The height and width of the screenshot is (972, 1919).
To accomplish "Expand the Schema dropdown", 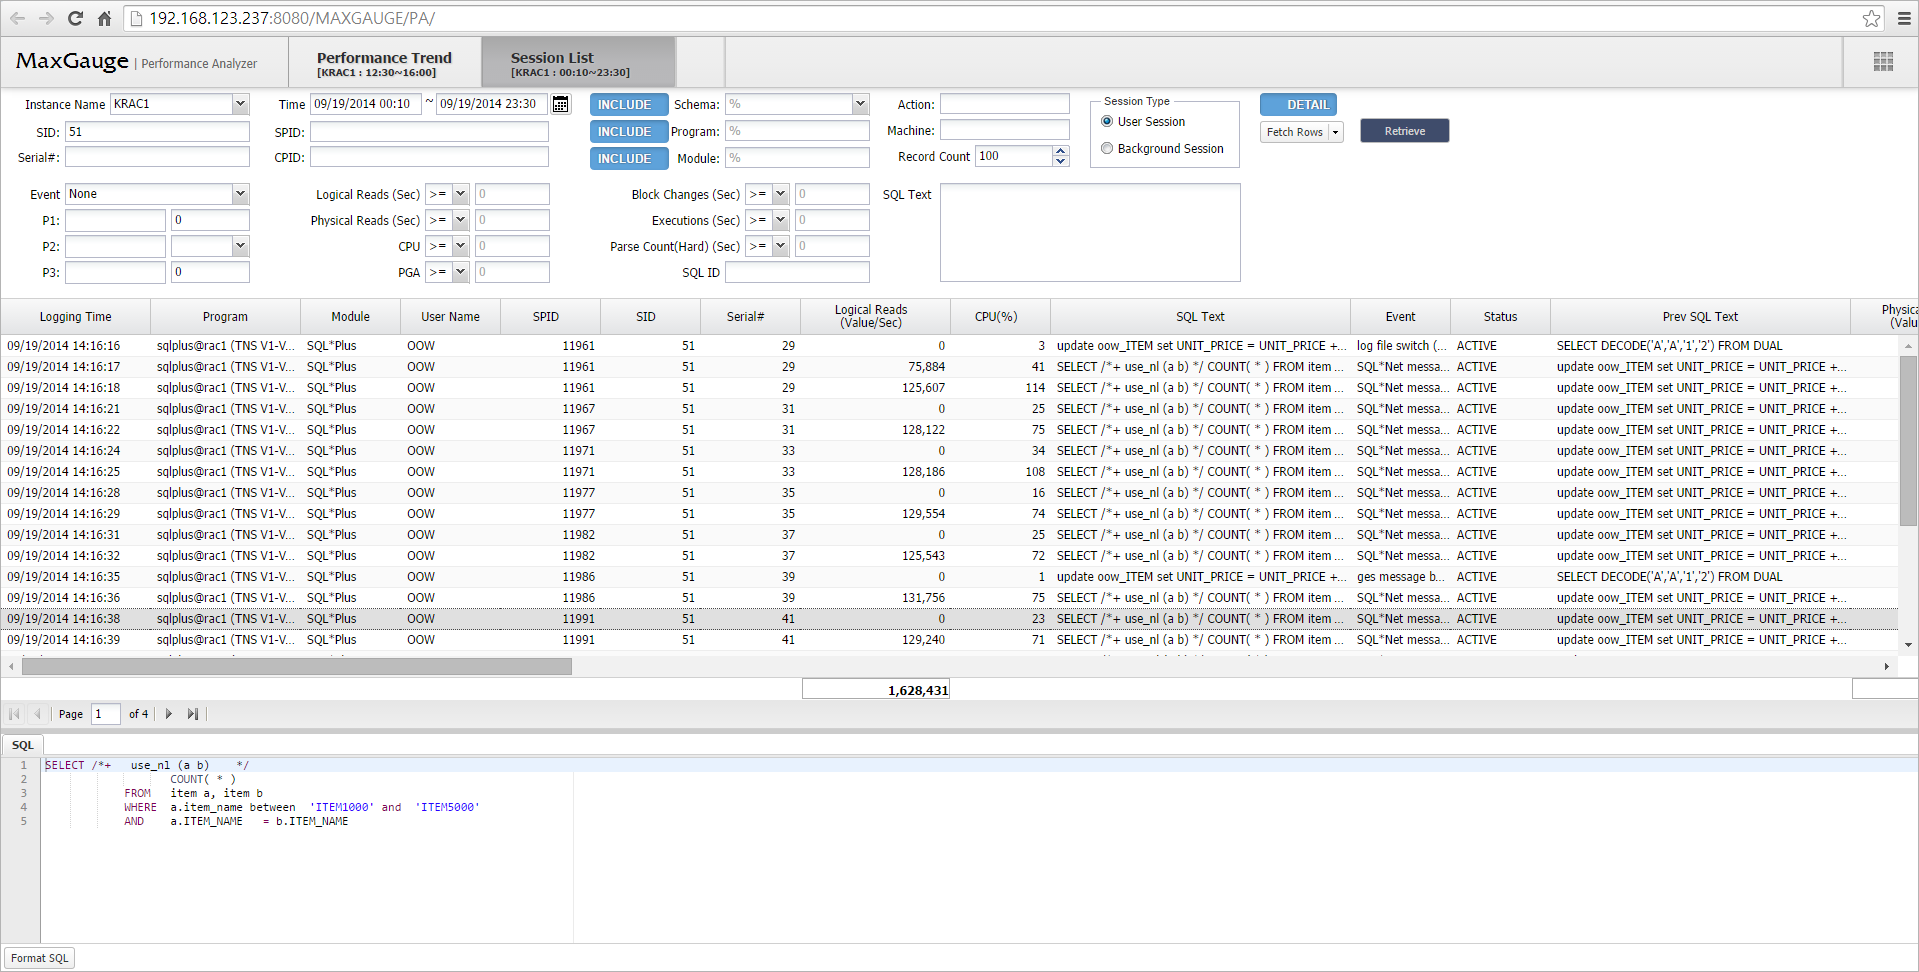I will (860, 104).
